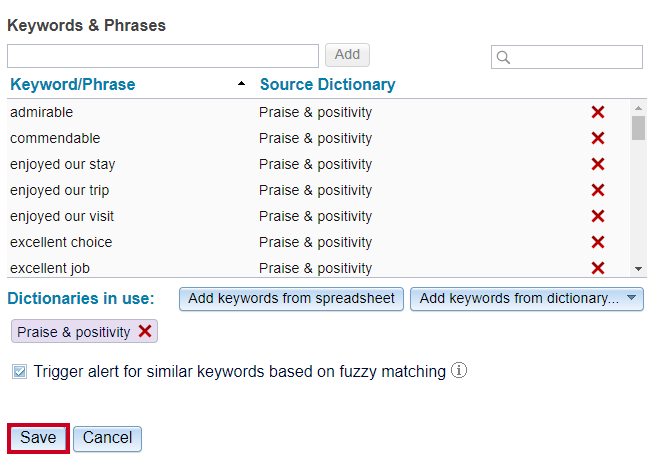Click the magnifier icon in search box
Image resolution: width=657 pixels, height=465 pixels.
503,57
